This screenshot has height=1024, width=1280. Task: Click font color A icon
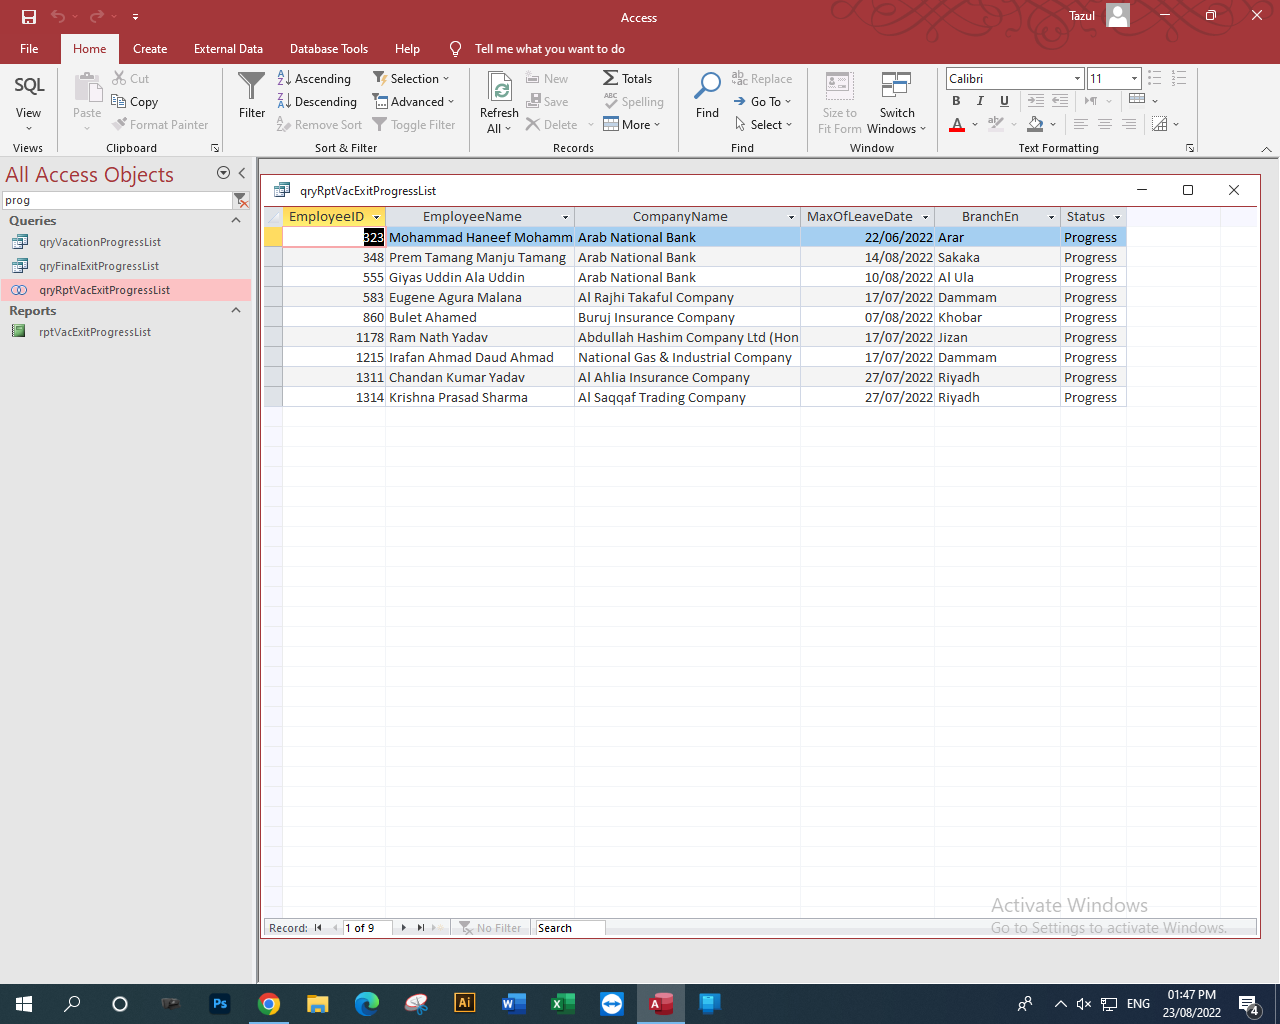pos(957,124)
